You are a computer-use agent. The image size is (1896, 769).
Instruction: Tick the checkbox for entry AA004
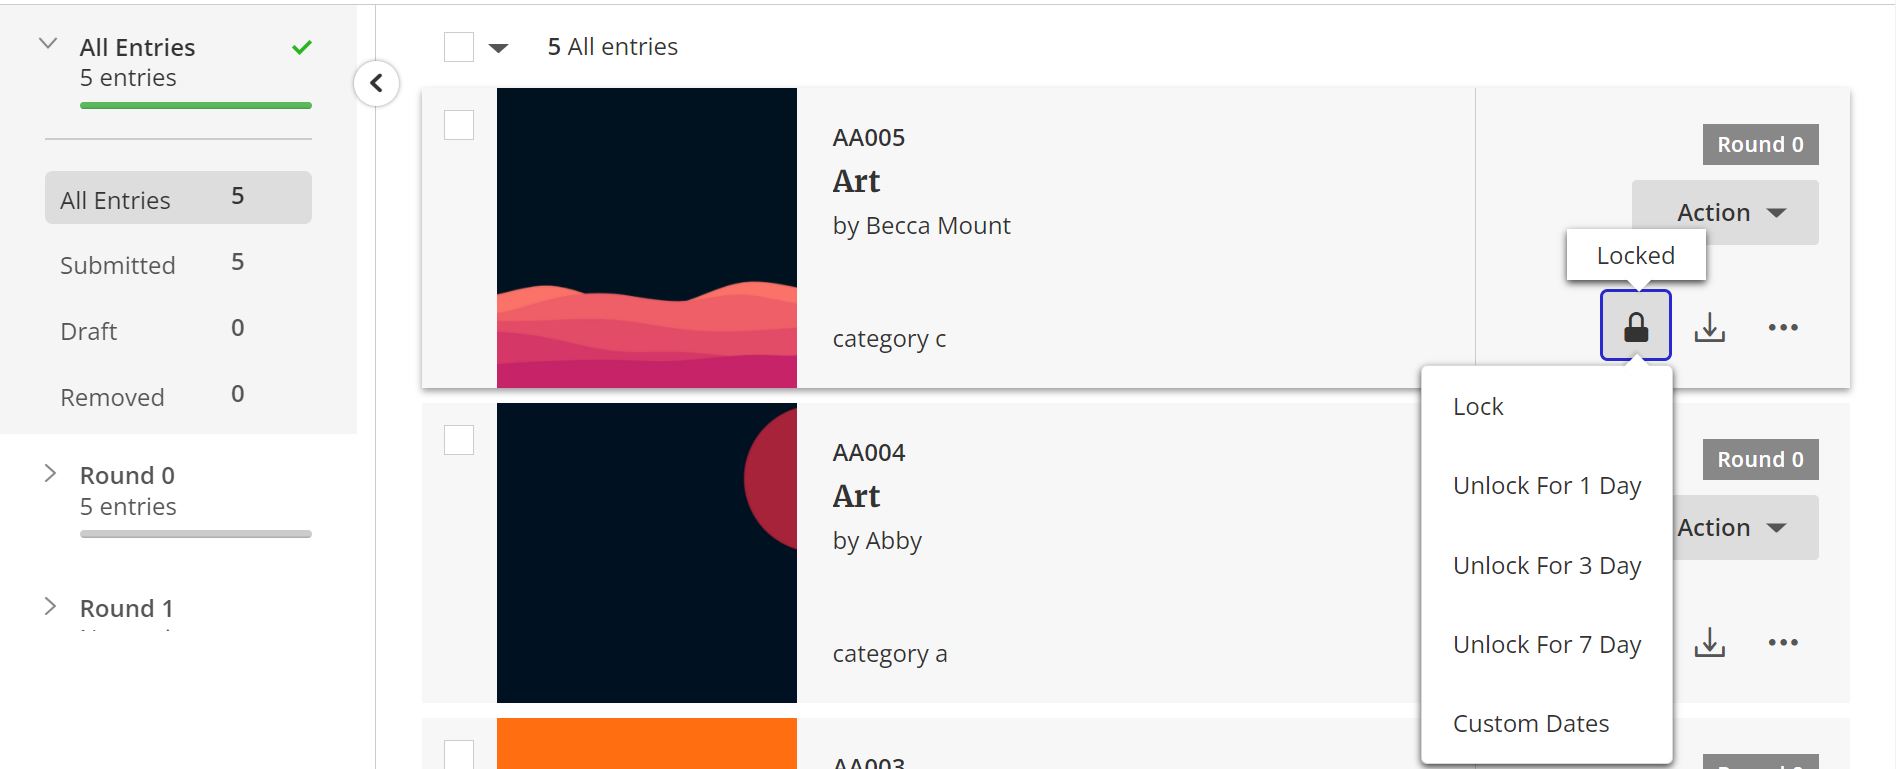tap(459, 440)
